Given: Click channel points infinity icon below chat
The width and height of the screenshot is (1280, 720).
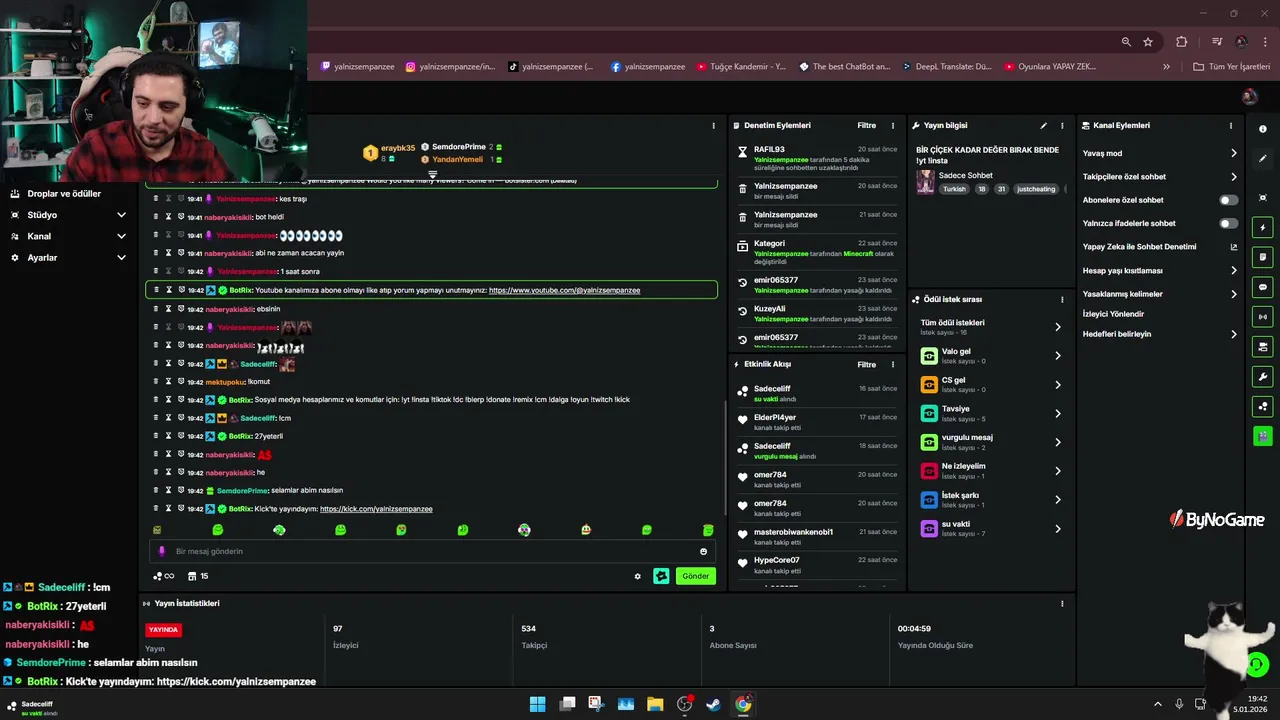Looking at the screenshot, I should click(x=163, y=576).
